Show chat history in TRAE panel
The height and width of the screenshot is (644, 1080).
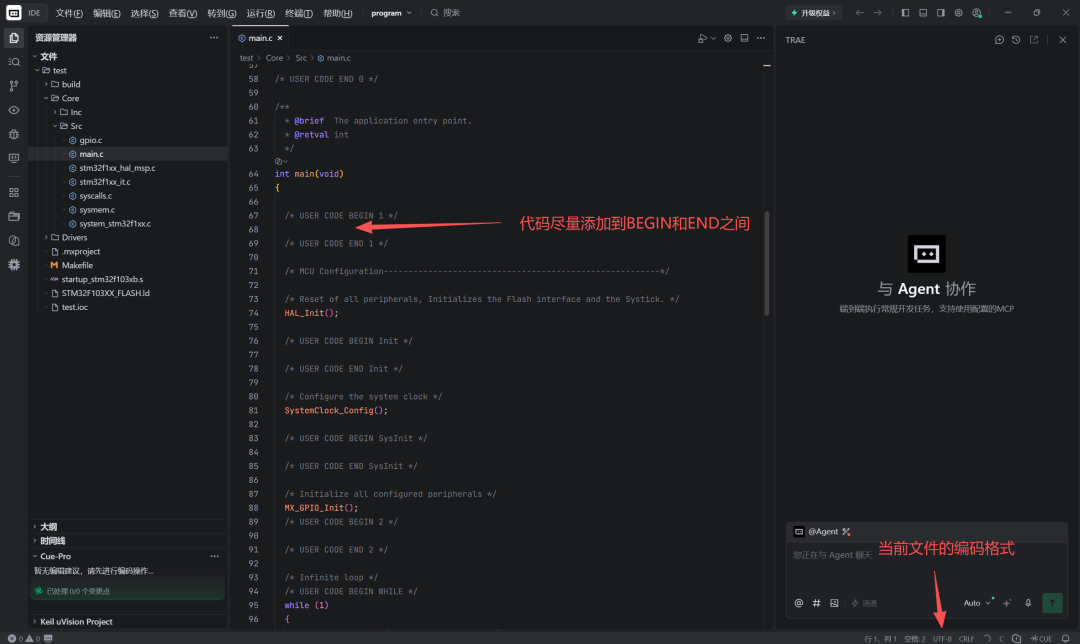(1016, 40)
